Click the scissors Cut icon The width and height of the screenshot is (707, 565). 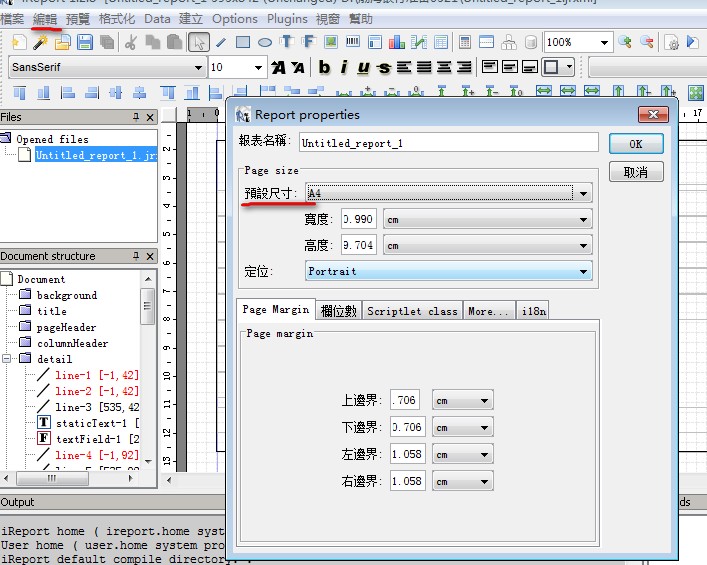pyautogui.click(x=130, y=42)
